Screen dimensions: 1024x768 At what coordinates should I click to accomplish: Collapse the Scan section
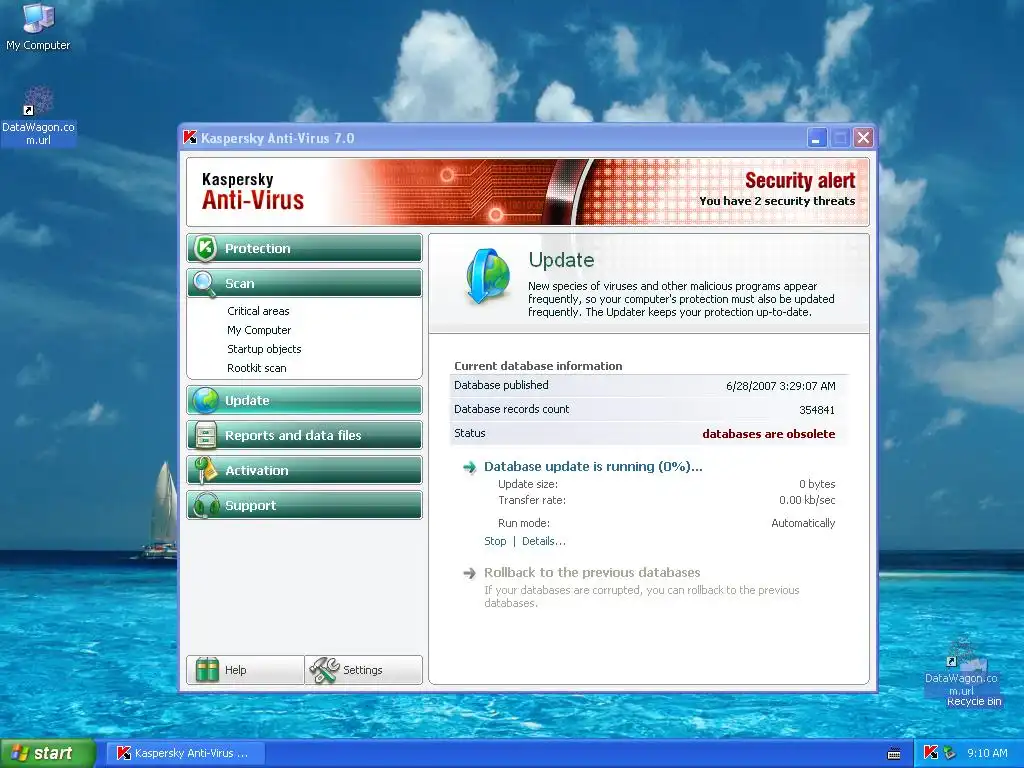click(x=304, y=283)
